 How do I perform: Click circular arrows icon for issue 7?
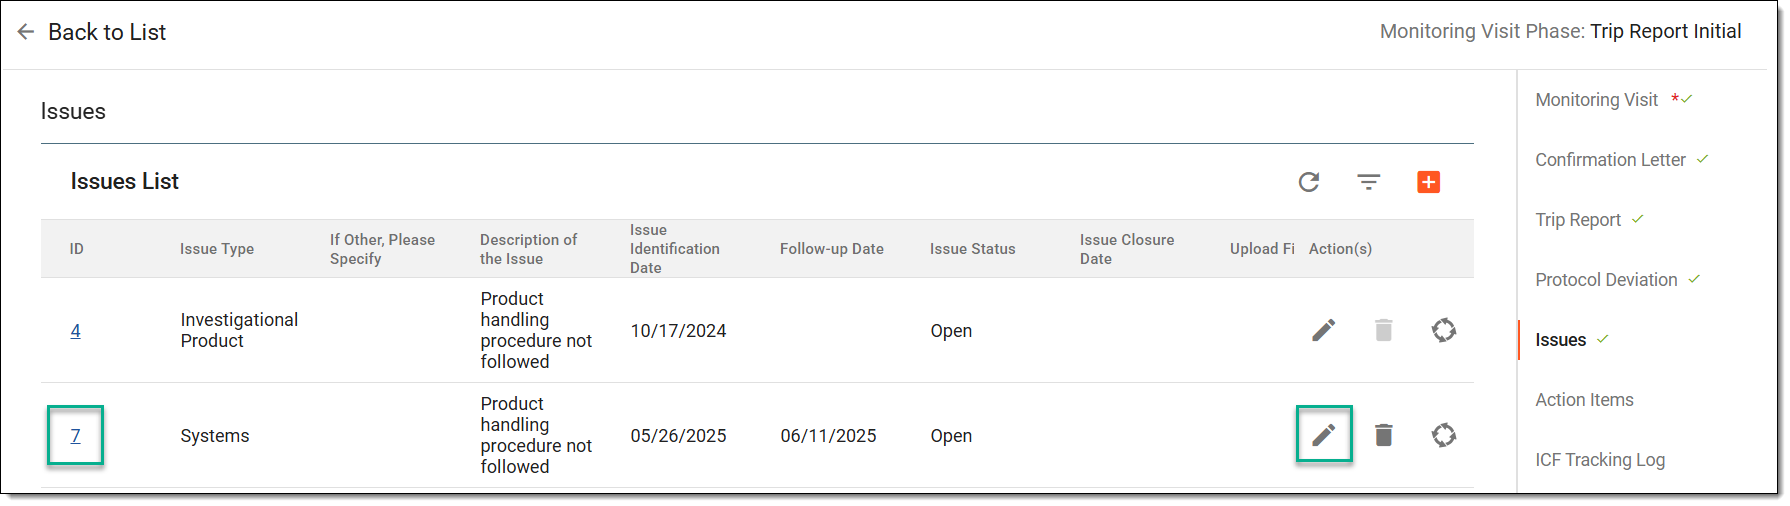[1444, 435]
